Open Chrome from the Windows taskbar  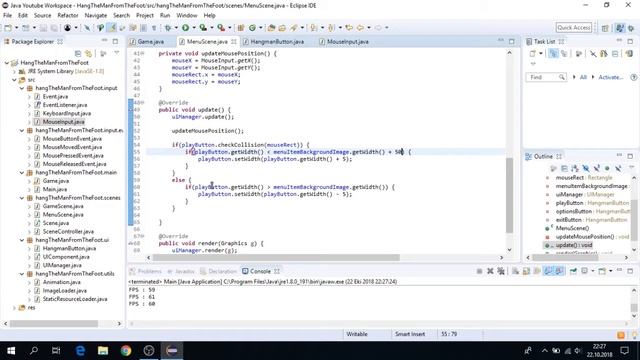(126, 351)
